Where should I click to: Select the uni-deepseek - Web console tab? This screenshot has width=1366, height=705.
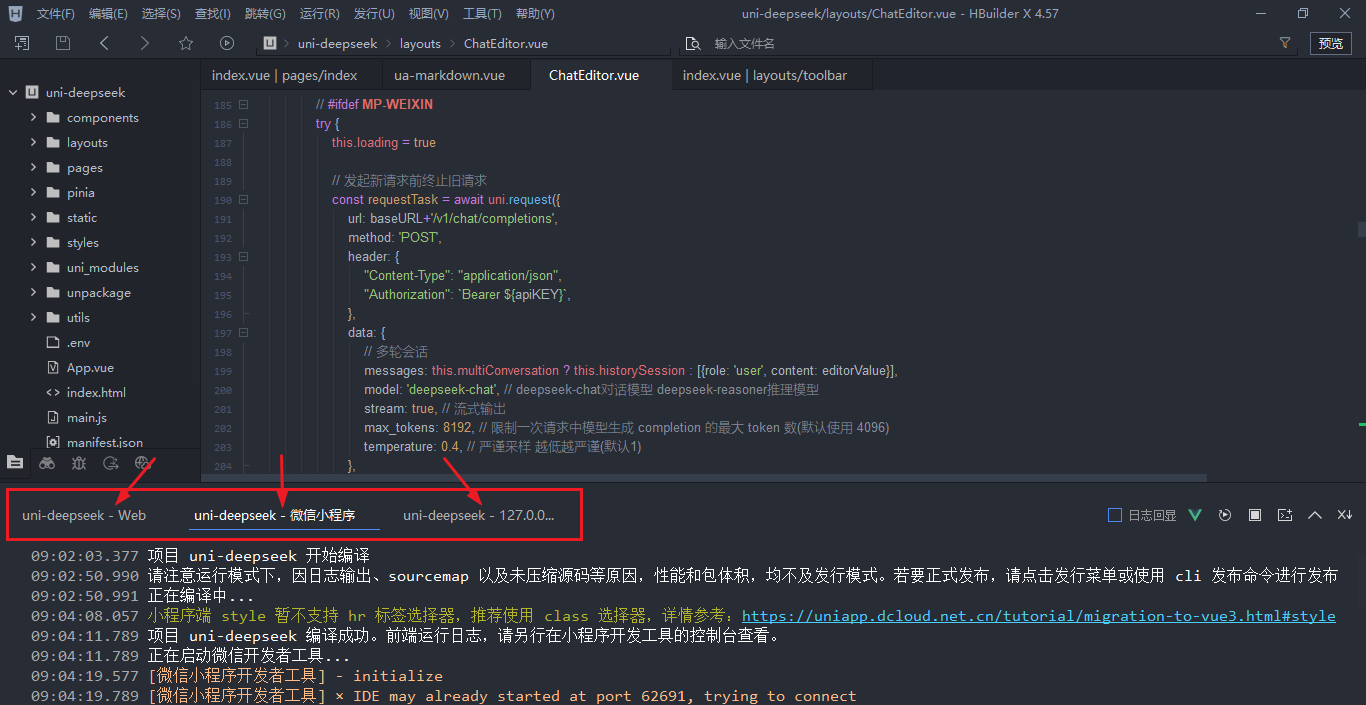click(84, 515)
